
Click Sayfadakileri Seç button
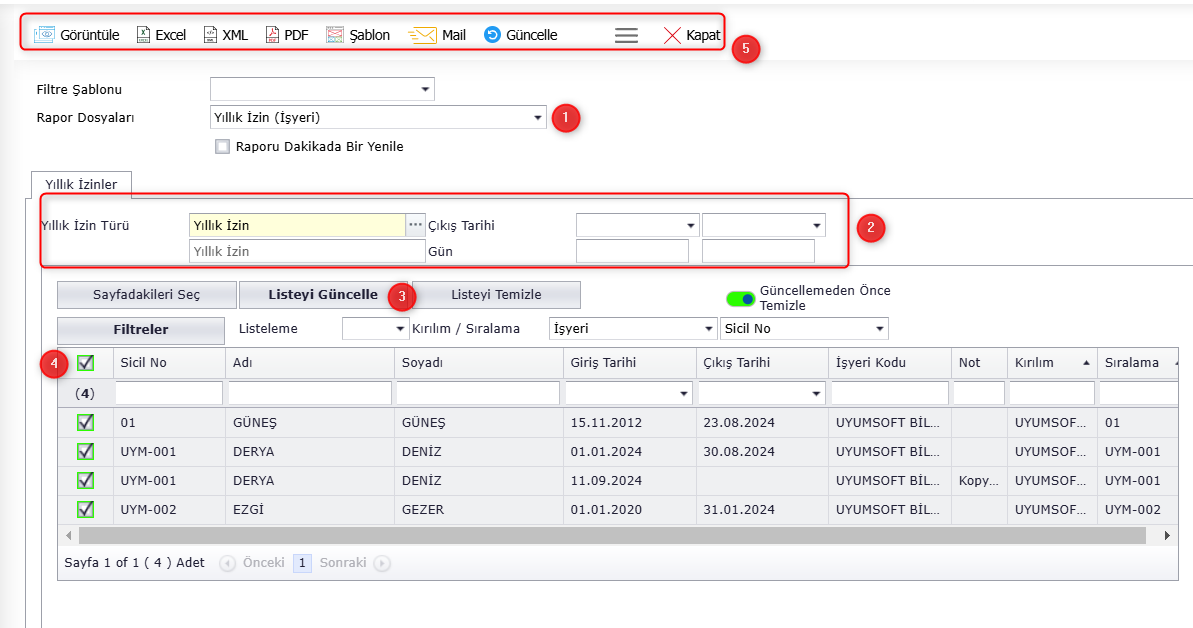click(x=146, y=295)
